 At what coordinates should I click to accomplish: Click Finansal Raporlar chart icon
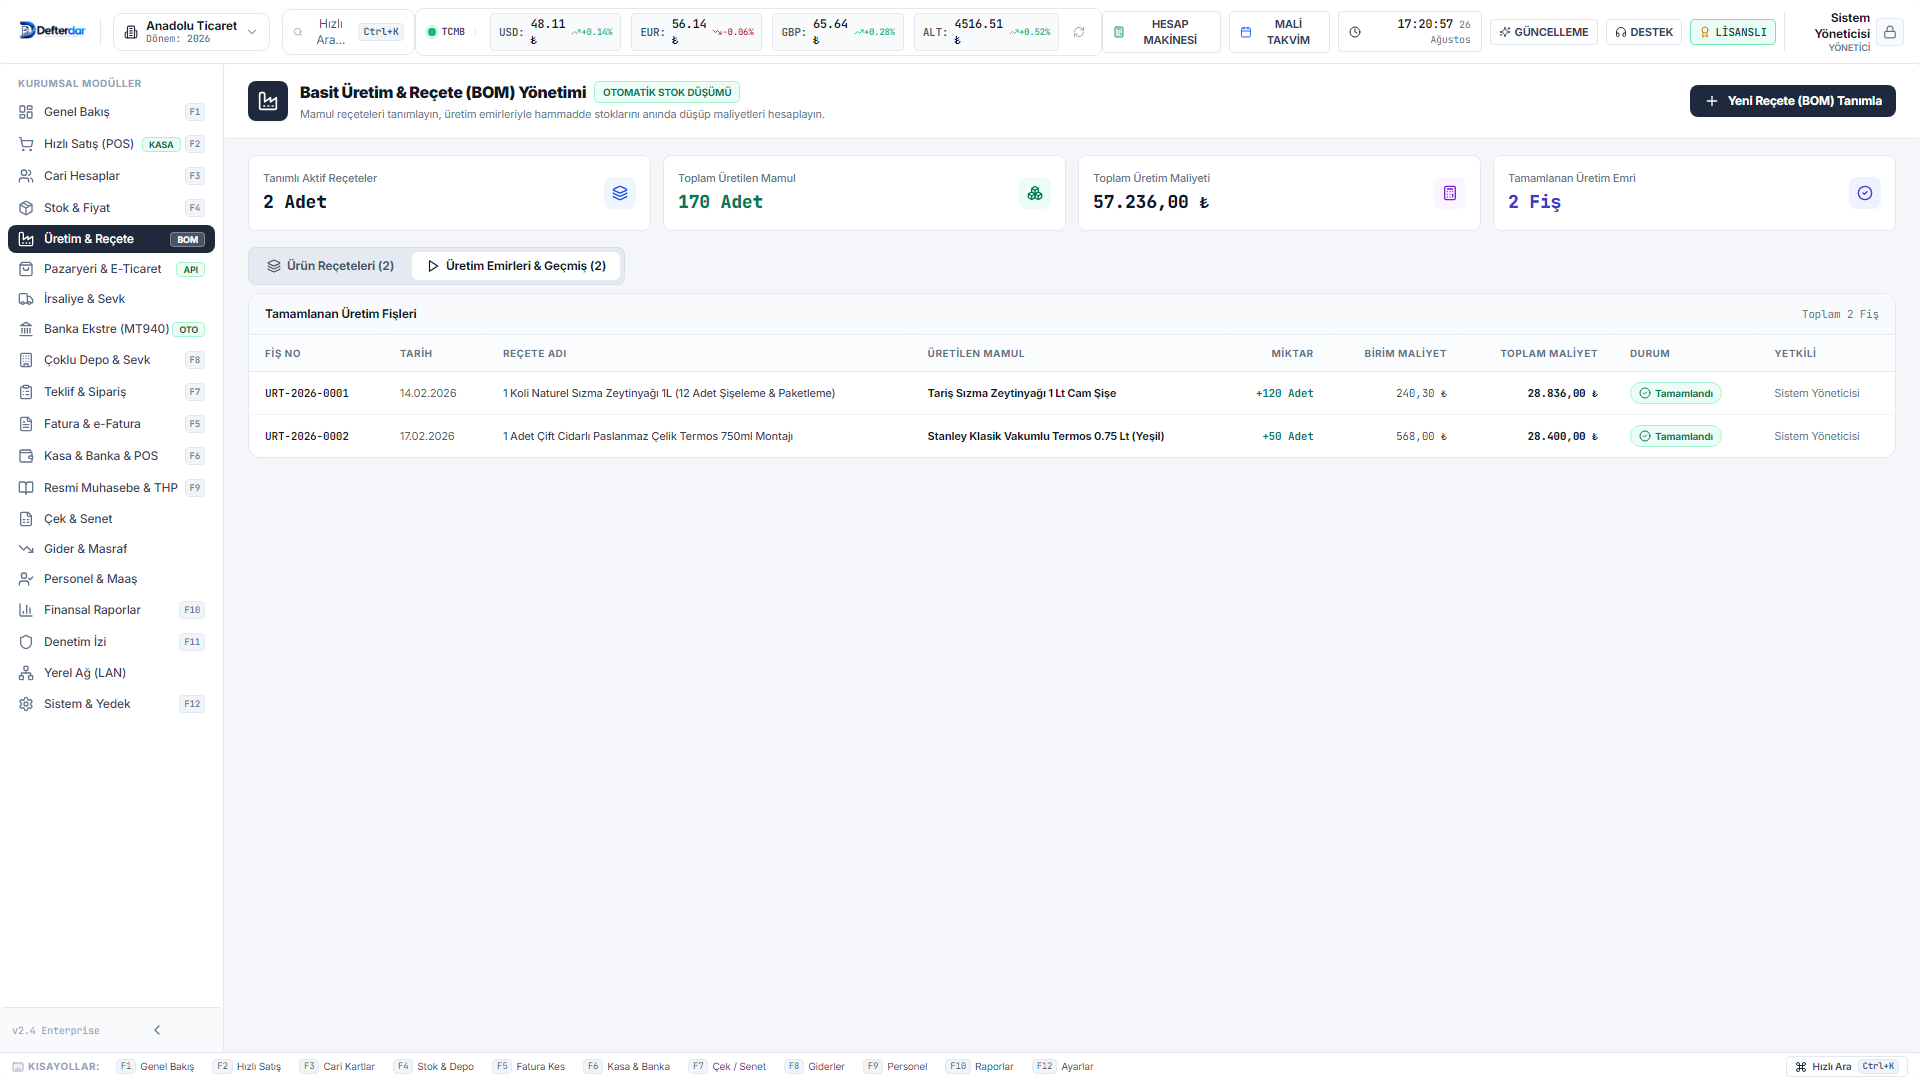(x=26, y=610)
